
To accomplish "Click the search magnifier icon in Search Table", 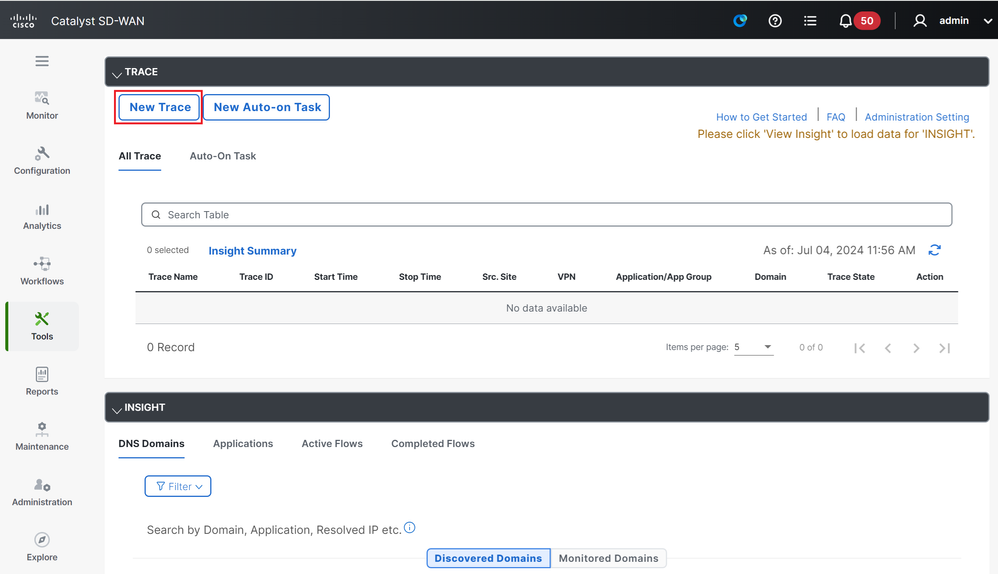I will point(156,214).
